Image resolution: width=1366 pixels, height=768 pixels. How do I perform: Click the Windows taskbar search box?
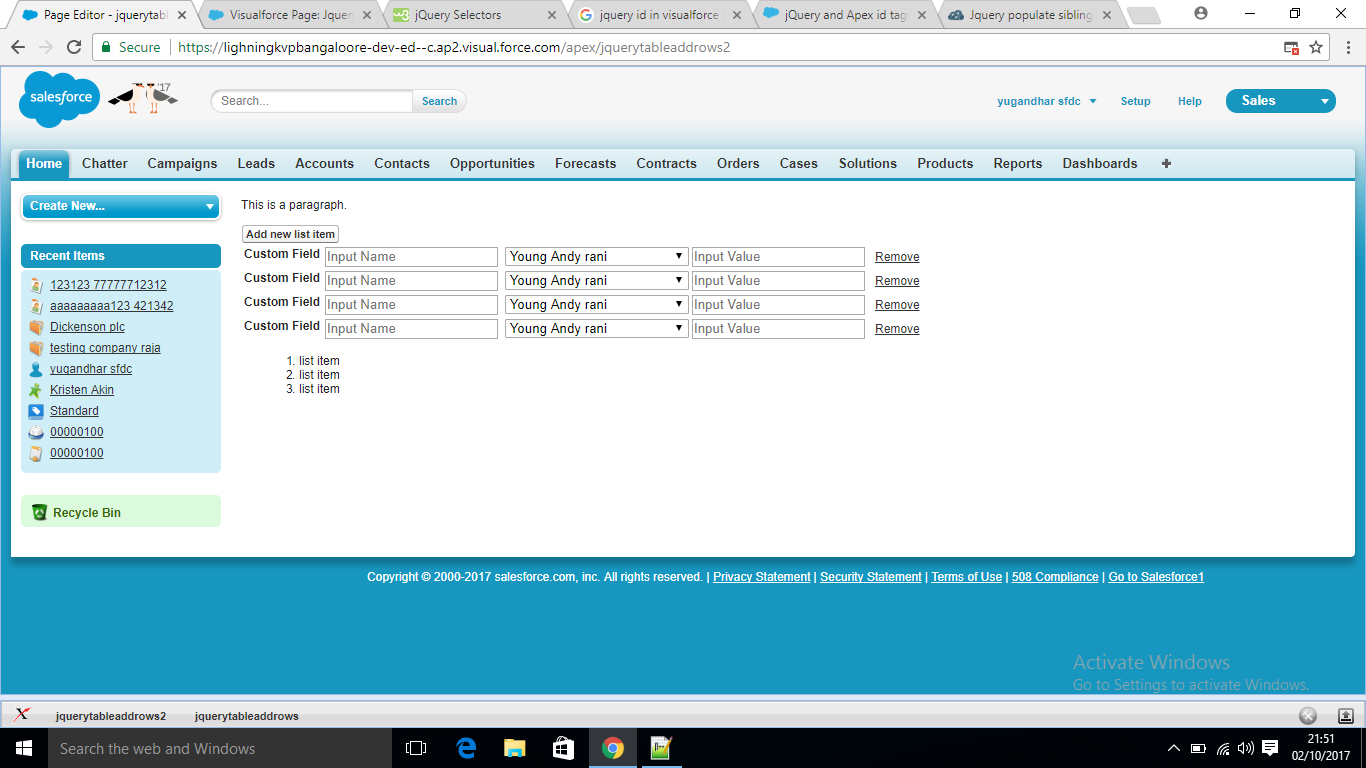click(220, 748)
